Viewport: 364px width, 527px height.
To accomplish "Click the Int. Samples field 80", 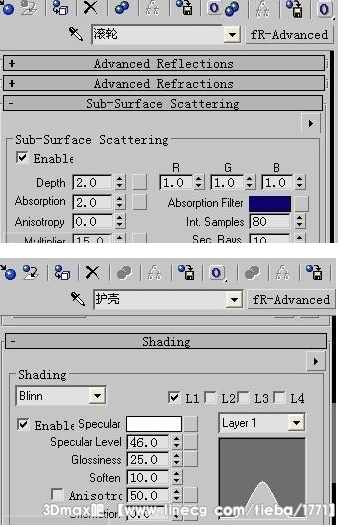I will (269, 221).
